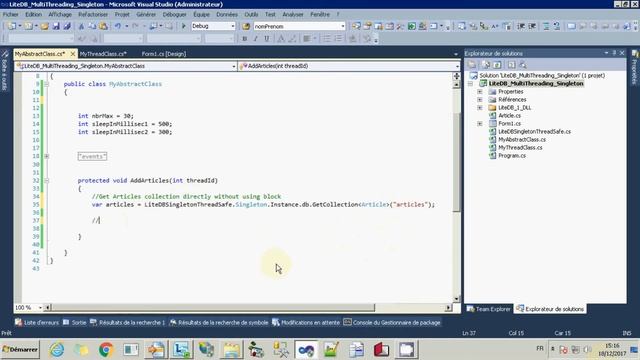Image resolution: width=640 pixels, height=360 pixels.
Task: Collapse the AddArticles method outline on line 32
Action: coord(47,180)
